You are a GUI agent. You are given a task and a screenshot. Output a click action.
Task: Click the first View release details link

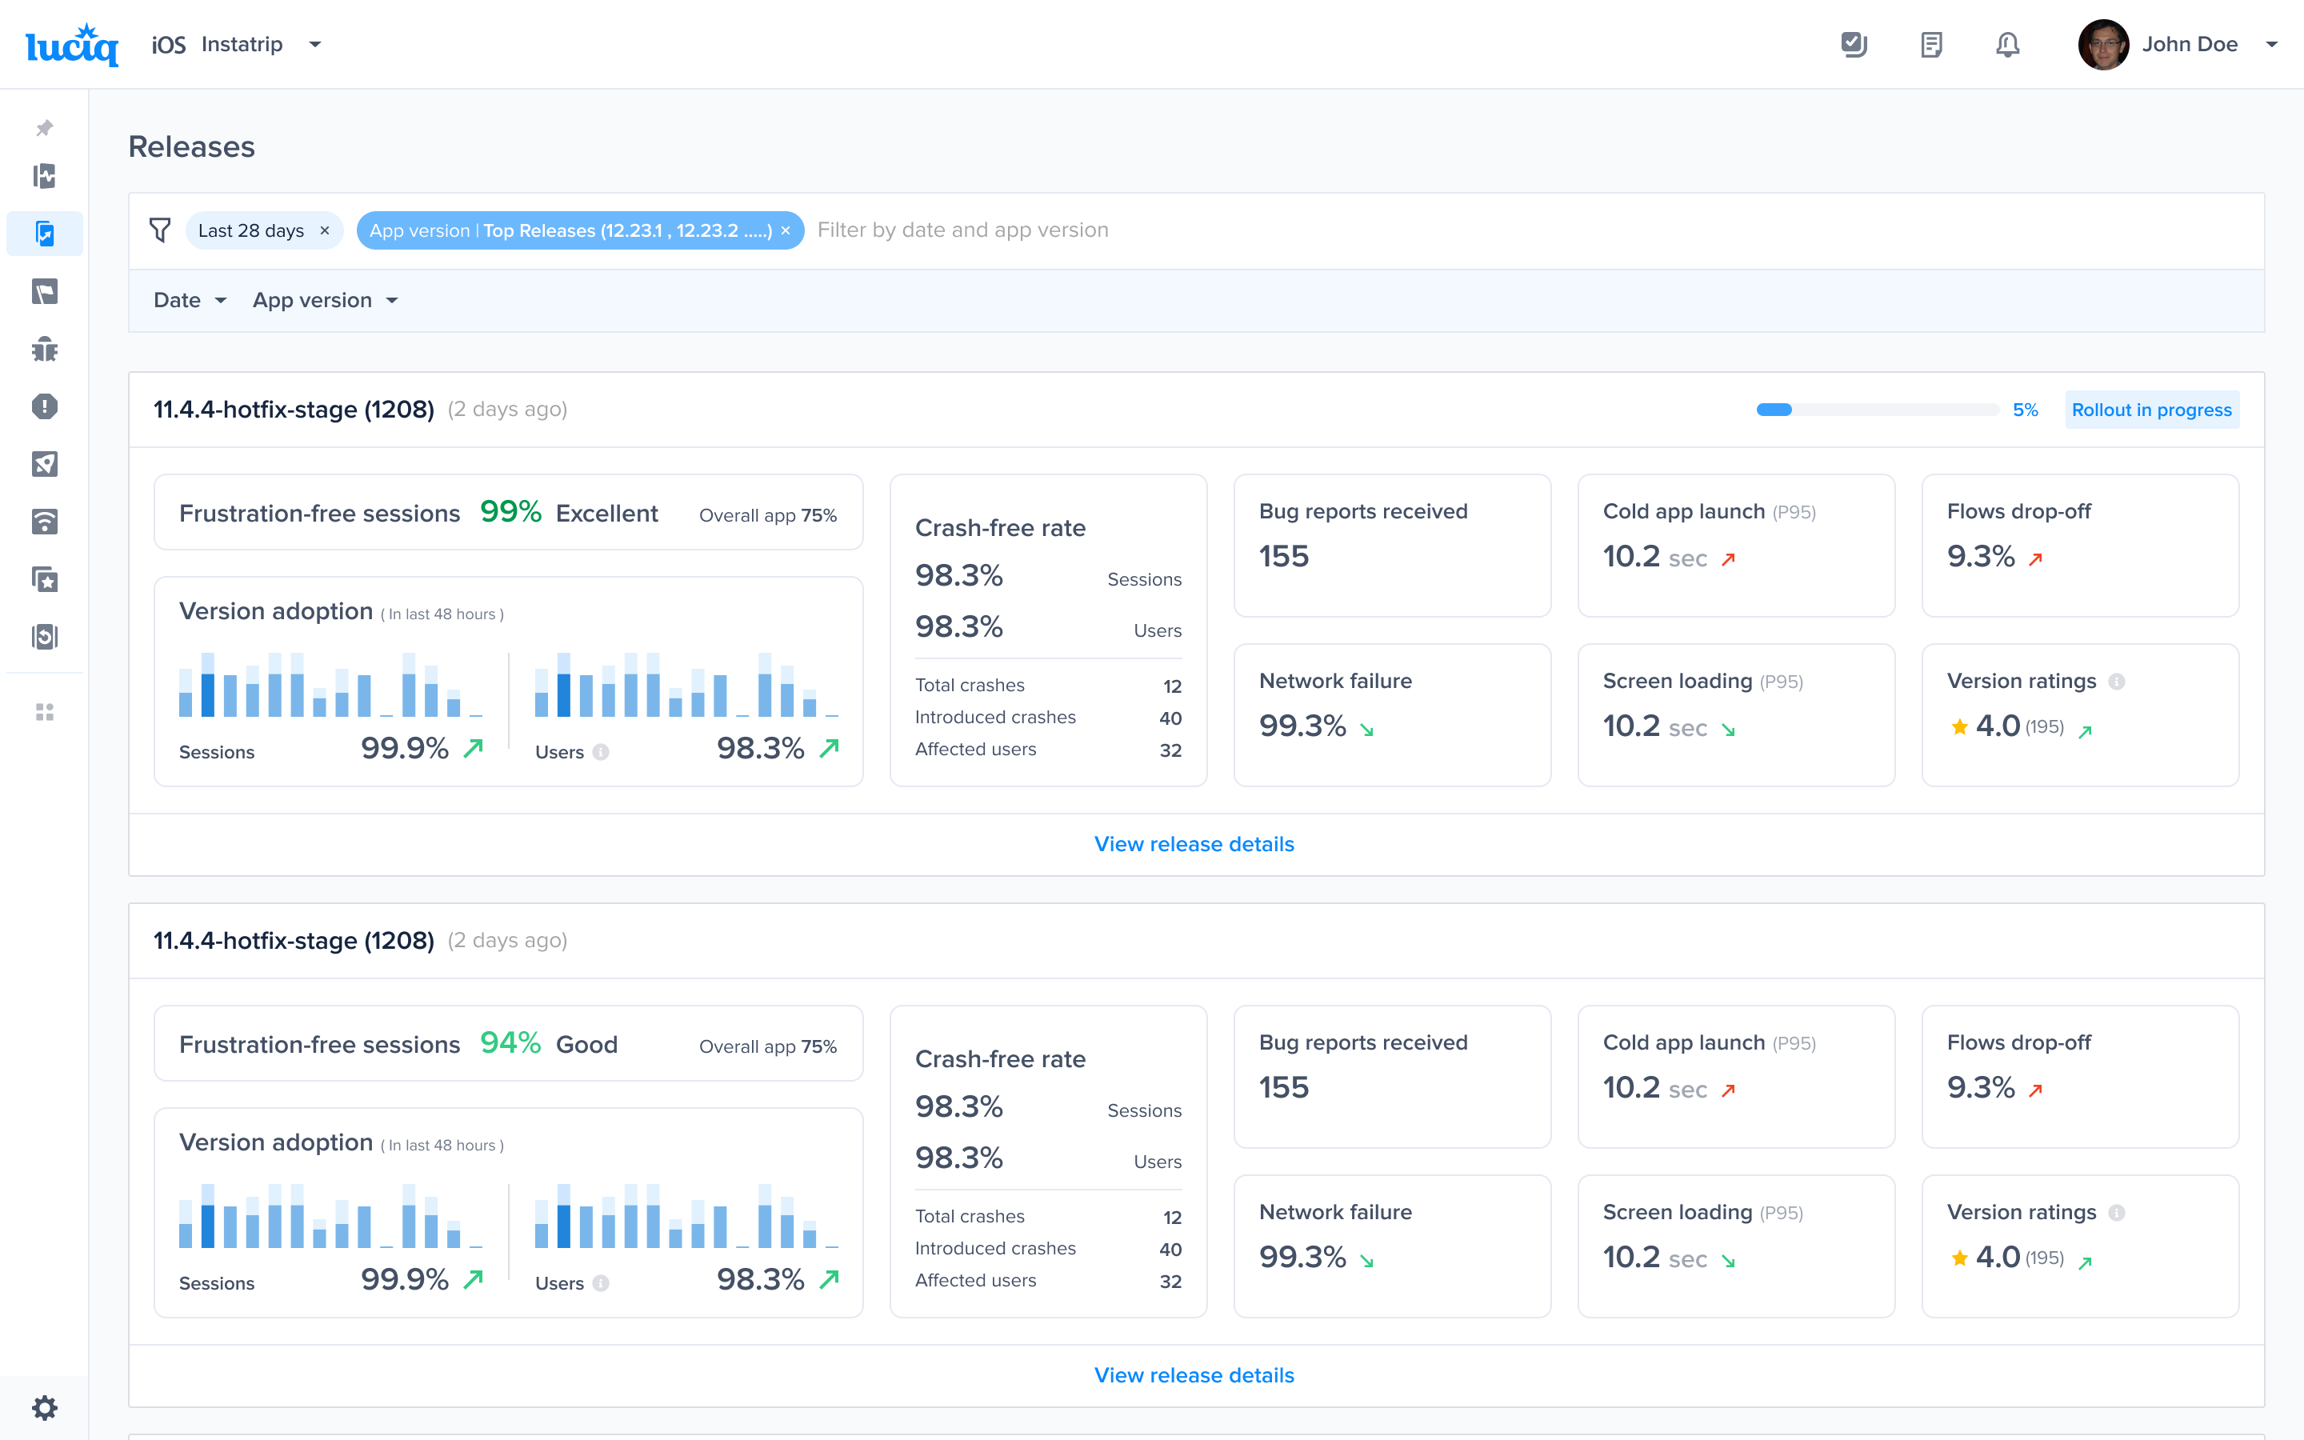pos(1194,843)
